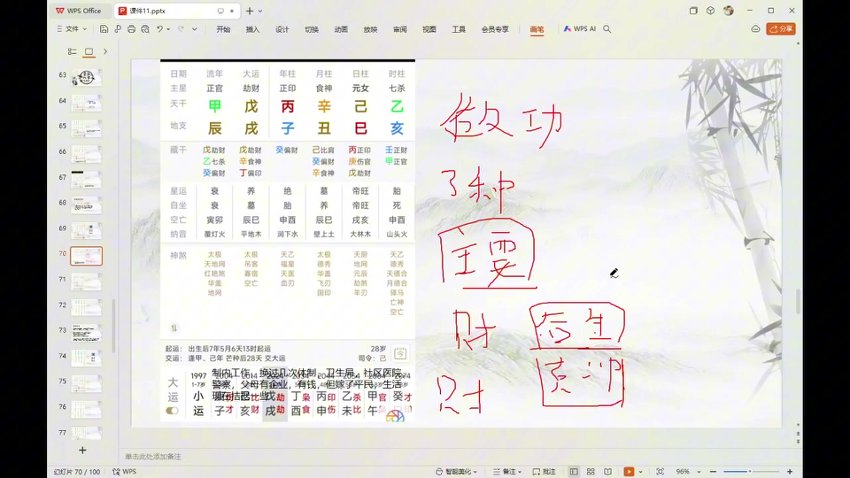850x478 pixels.
Task: Collapse slide panel with chevron arrow
Action: (105, 51)
